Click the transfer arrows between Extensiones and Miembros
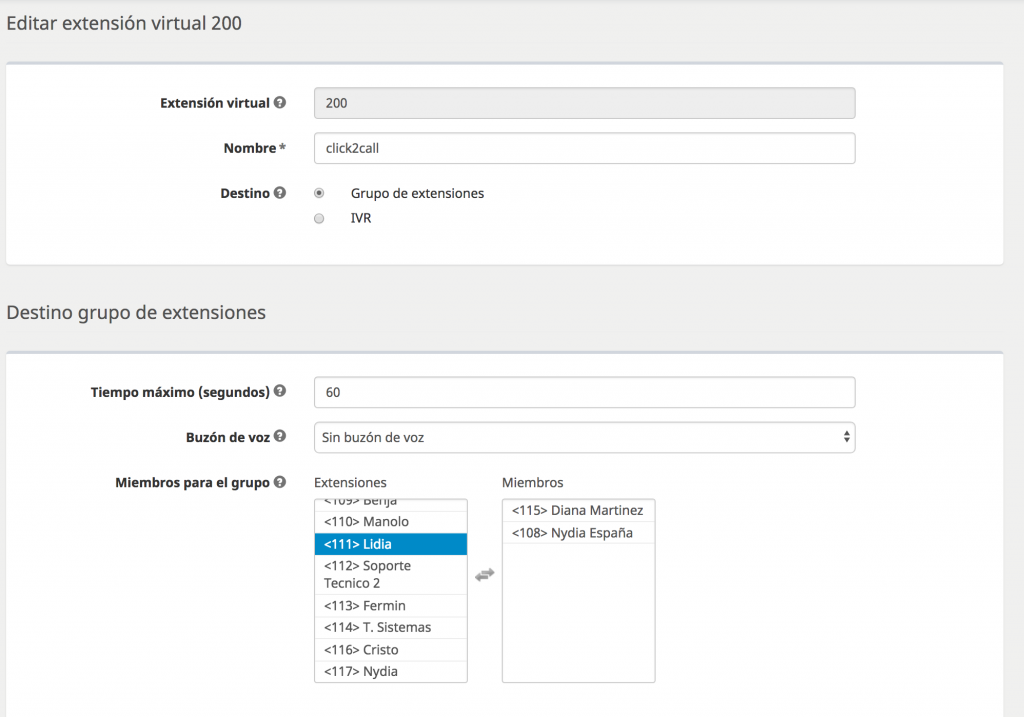 484,574
